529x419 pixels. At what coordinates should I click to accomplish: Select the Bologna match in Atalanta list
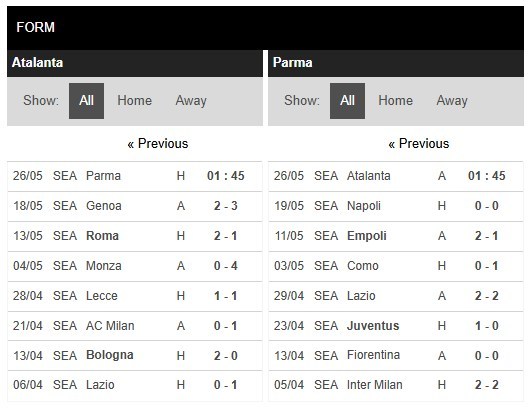pos(135,356)
